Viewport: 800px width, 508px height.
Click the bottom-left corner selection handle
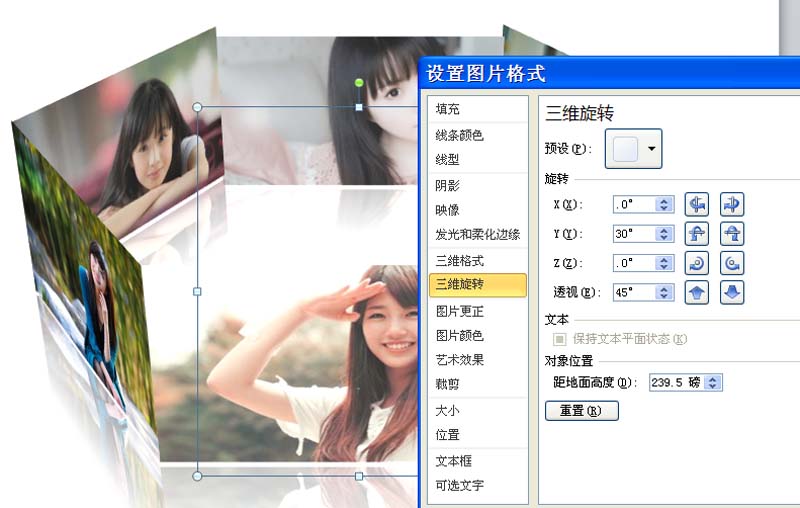click(x=197, y=476)
